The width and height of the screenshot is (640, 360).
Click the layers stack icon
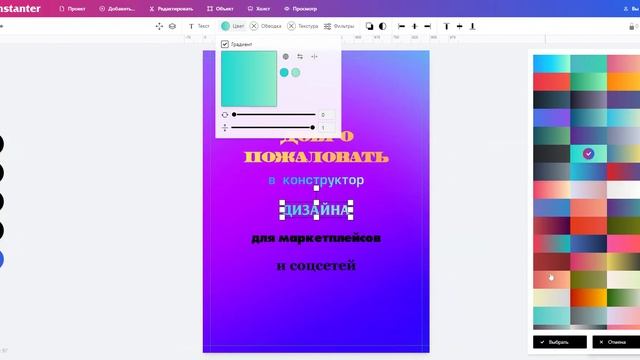coord(172,26)
